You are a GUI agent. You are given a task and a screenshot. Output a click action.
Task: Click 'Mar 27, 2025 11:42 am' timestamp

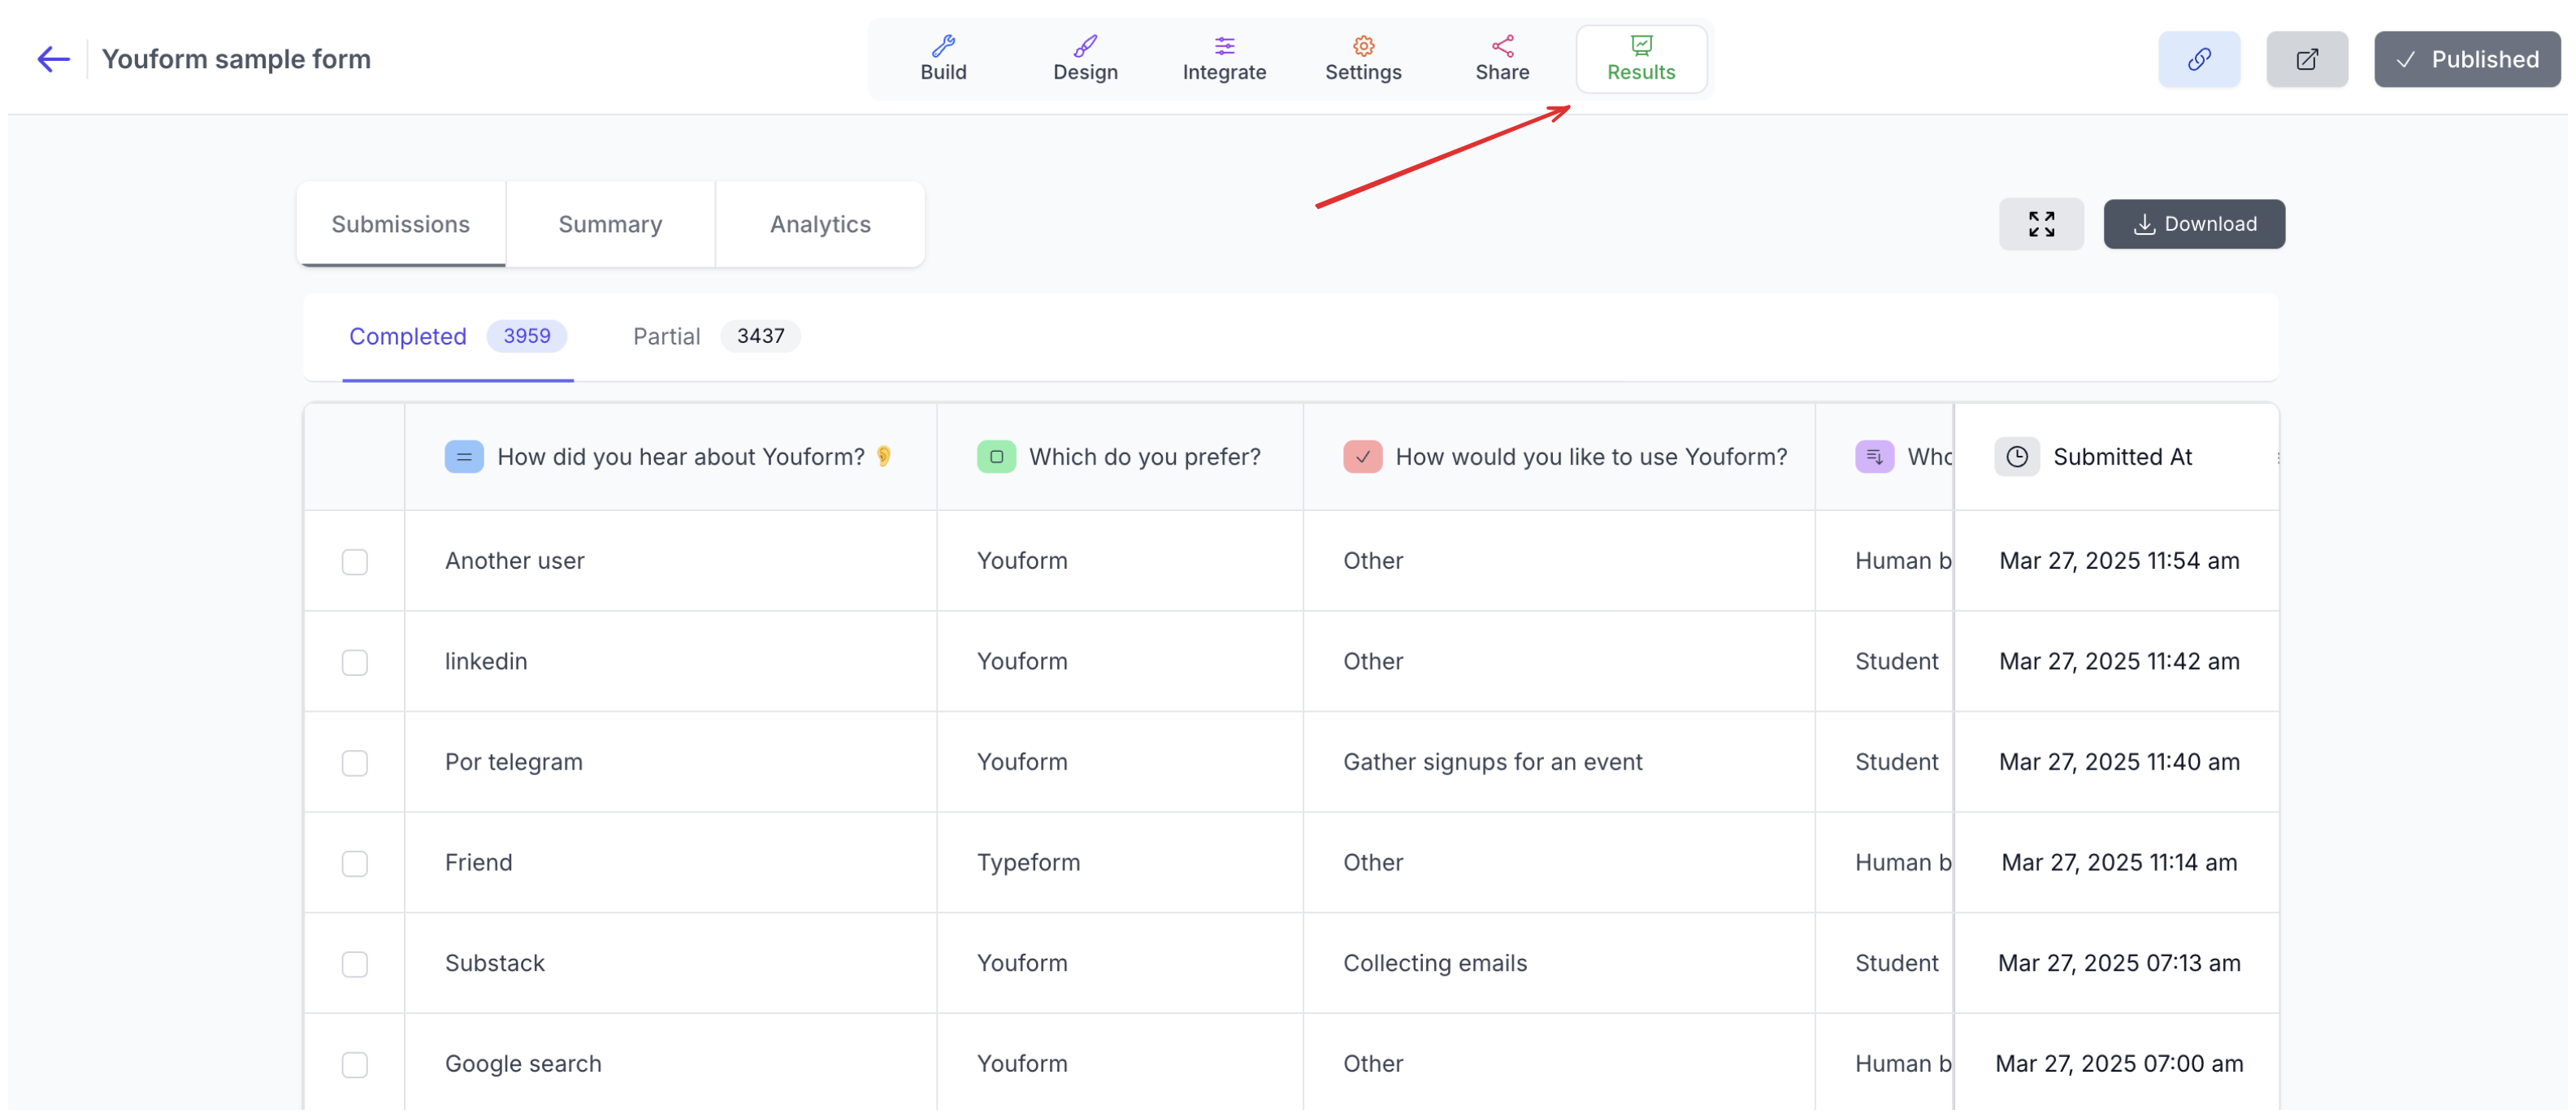tap(2119, 661)
